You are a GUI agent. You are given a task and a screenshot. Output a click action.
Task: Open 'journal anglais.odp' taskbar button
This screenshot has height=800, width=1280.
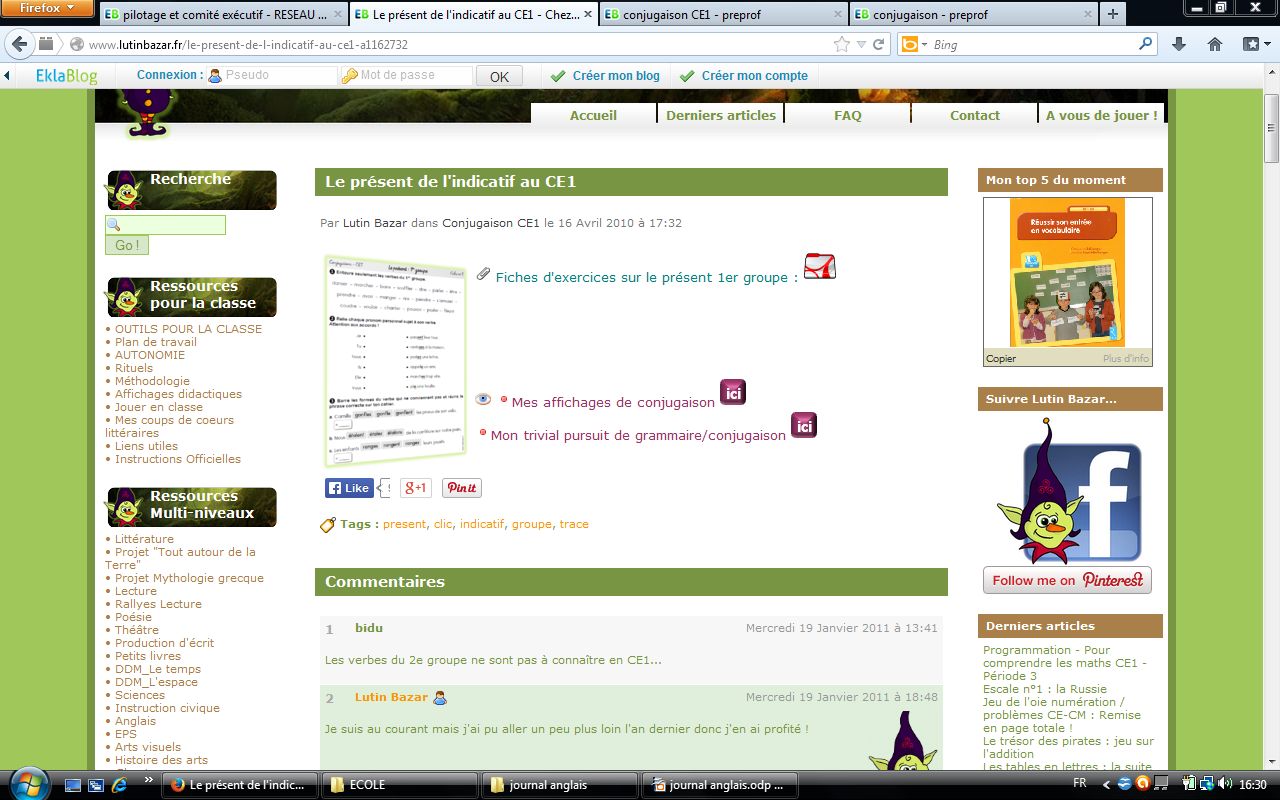point(720,785)
